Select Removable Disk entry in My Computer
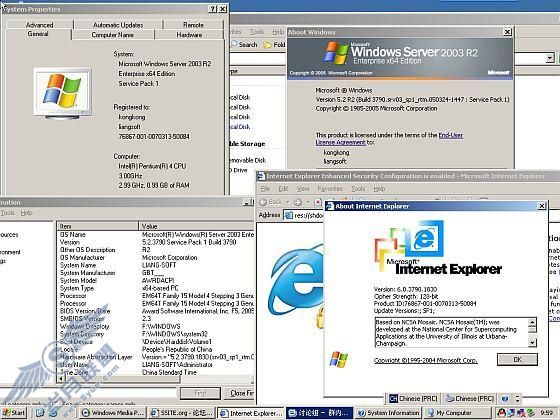Image resolution: width=560 pixels, height=420 pixels. [x=248, y=160]
